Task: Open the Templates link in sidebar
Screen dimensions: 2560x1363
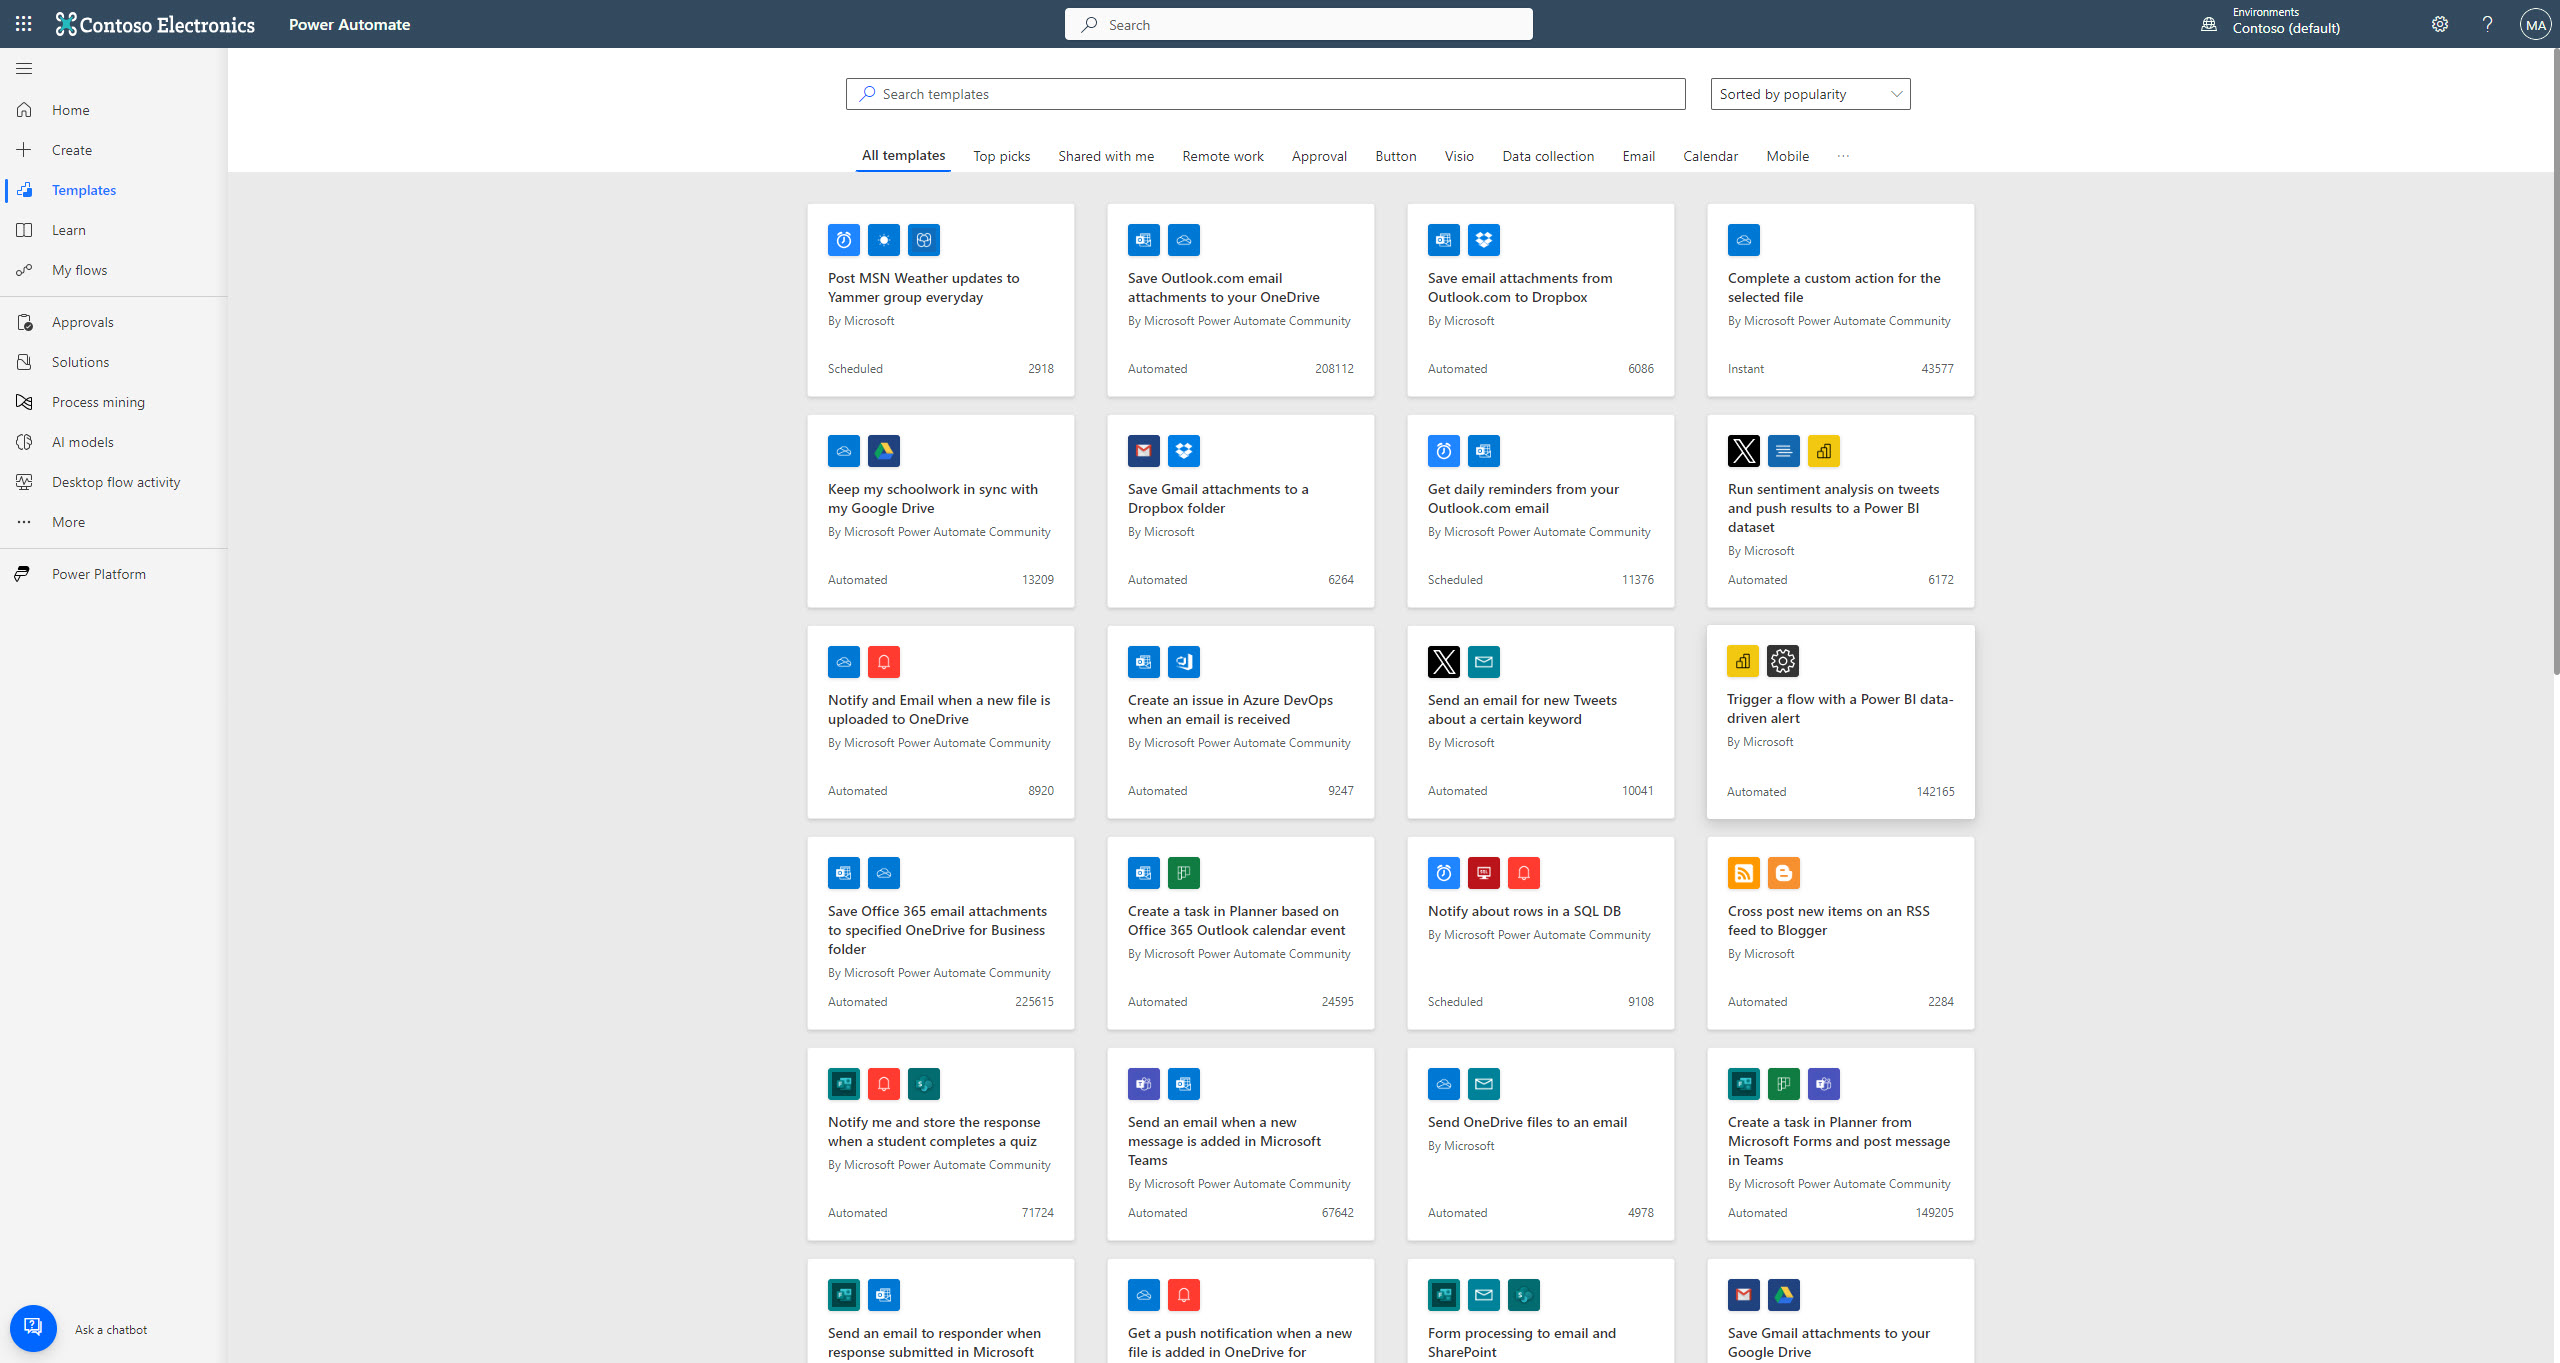Action: (x=113, y=190)
